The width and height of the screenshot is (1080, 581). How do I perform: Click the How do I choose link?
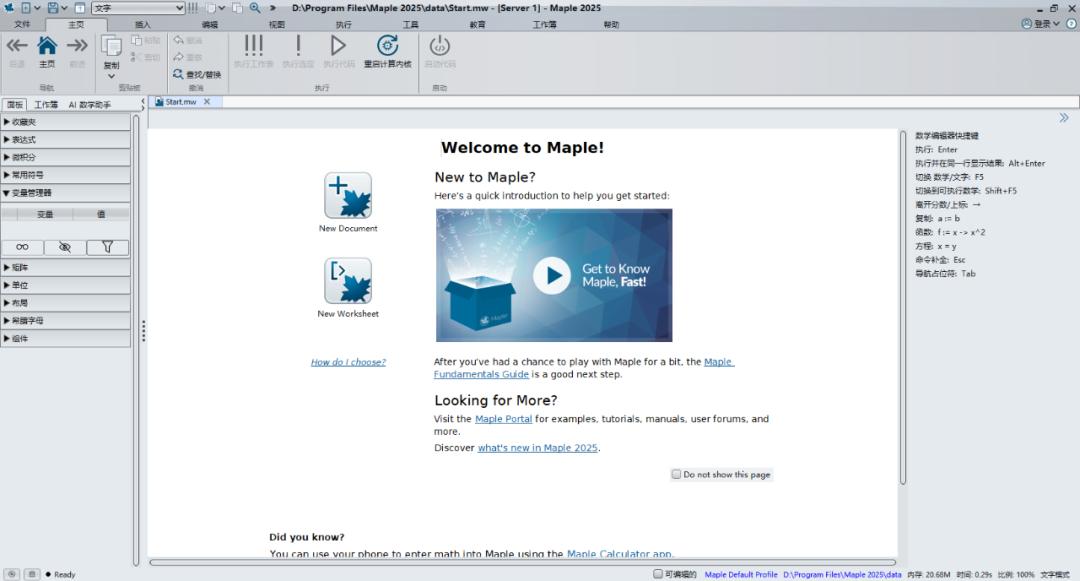click(348, 362)
